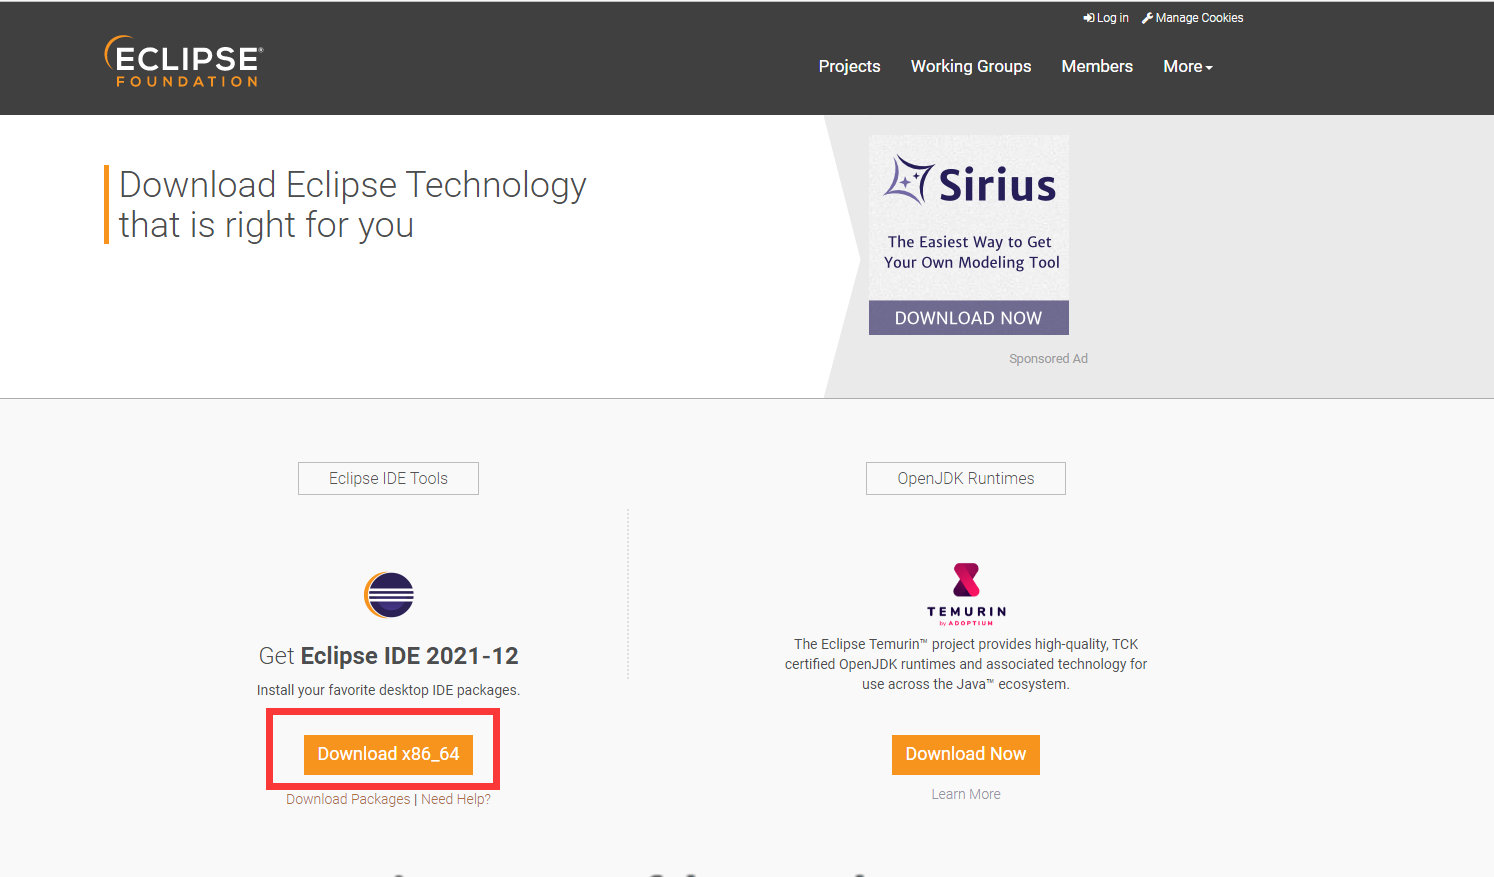Click 'Install your favorite desktop IDE packages' text
1494x877 pixels.
coord(388,690)
